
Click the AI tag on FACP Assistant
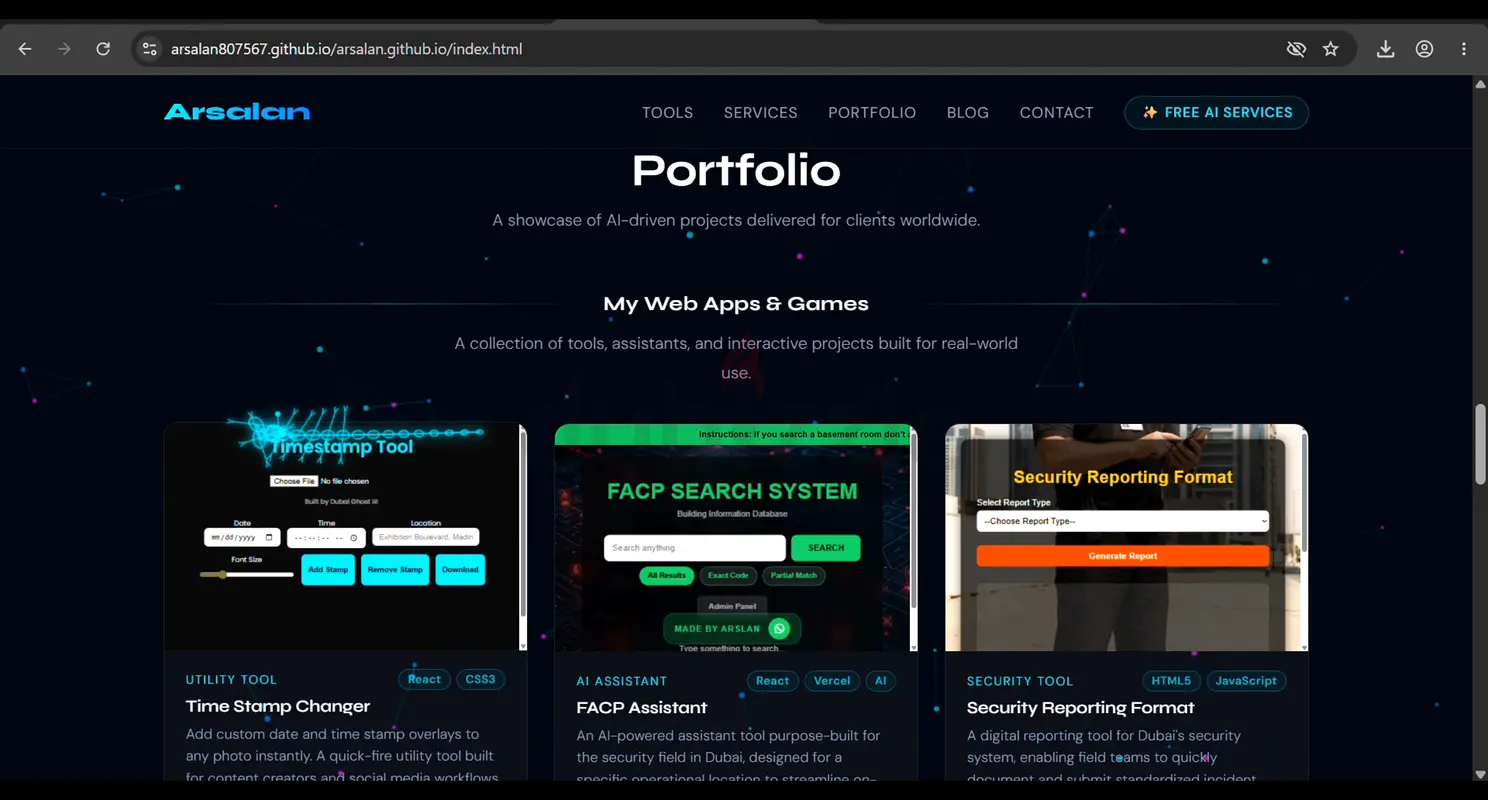[881, 681]
